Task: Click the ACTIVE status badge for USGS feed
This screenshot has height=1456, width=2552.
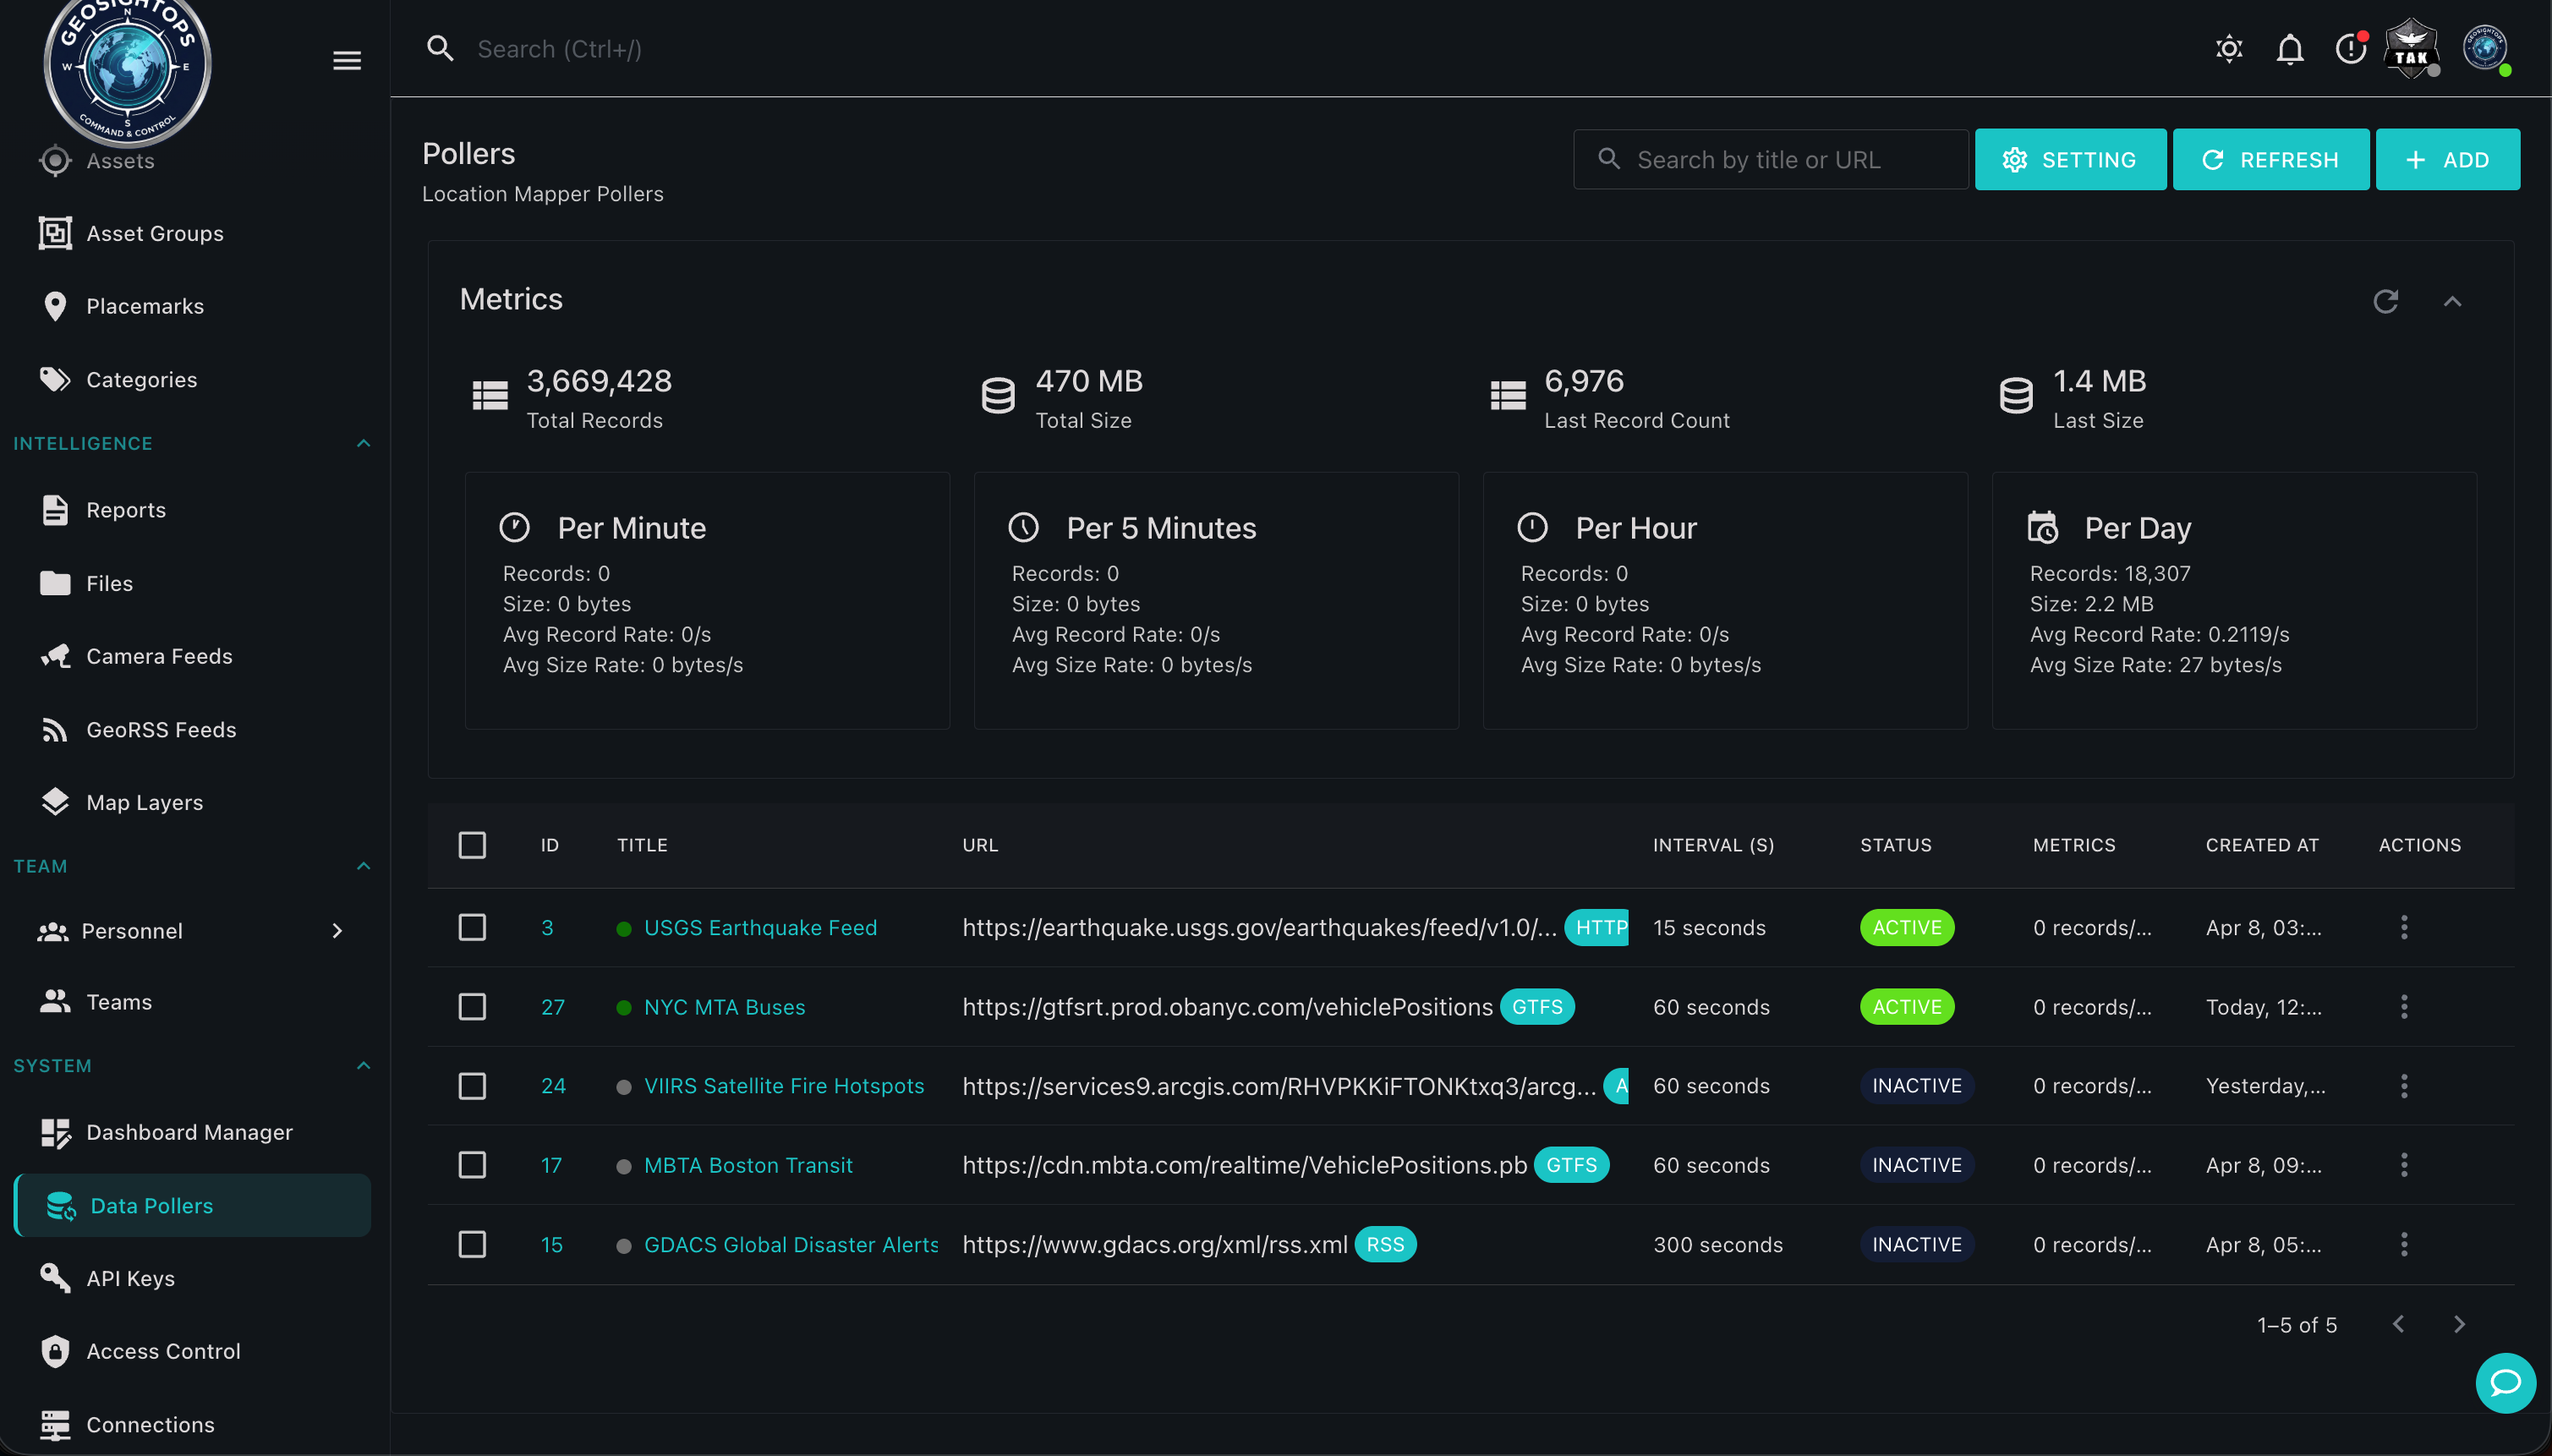Action: point(1907,927)
